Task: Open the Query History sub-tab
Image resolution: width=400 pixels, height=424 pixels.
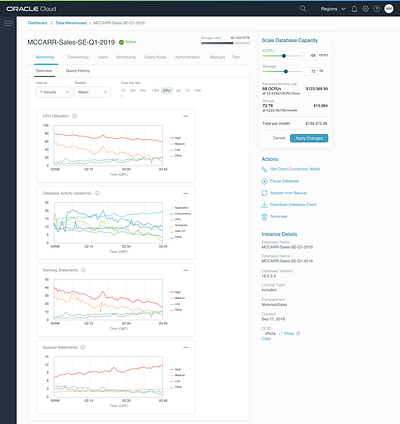Action: [x=78, y=71]
